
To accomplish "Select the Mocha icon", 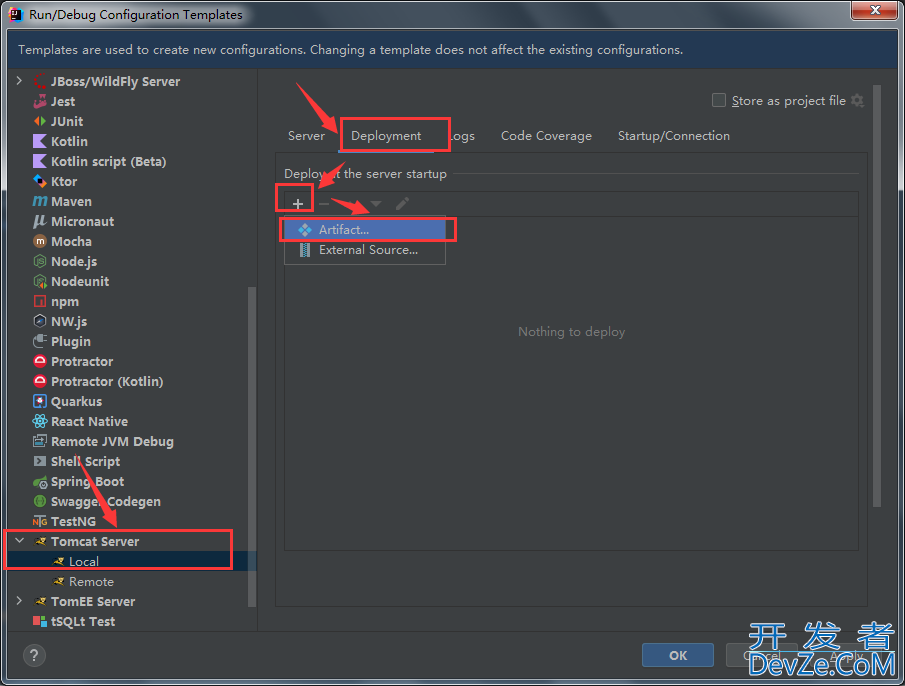I will click(39, 241).
